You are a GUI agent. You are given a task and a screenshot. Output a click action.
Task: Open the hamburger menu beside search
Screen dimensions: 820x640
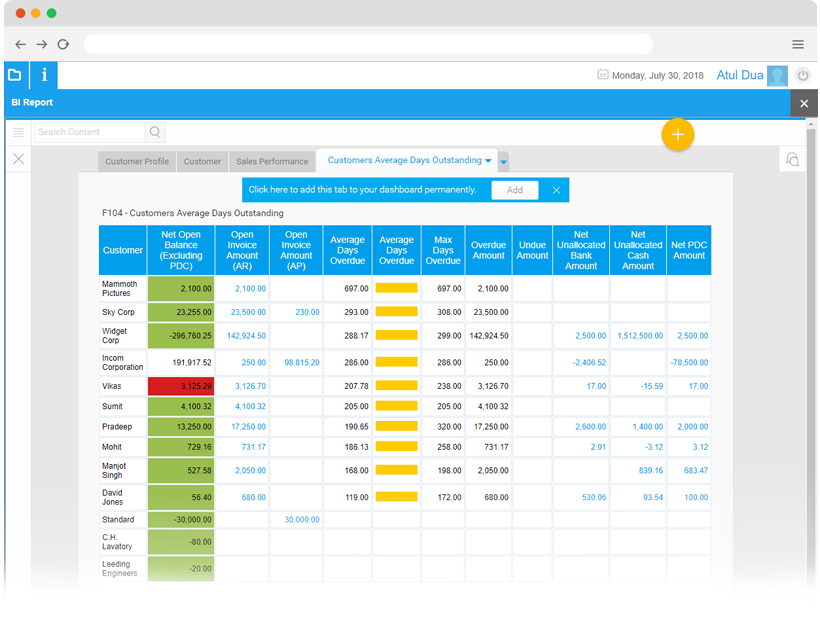coord(18,132)
